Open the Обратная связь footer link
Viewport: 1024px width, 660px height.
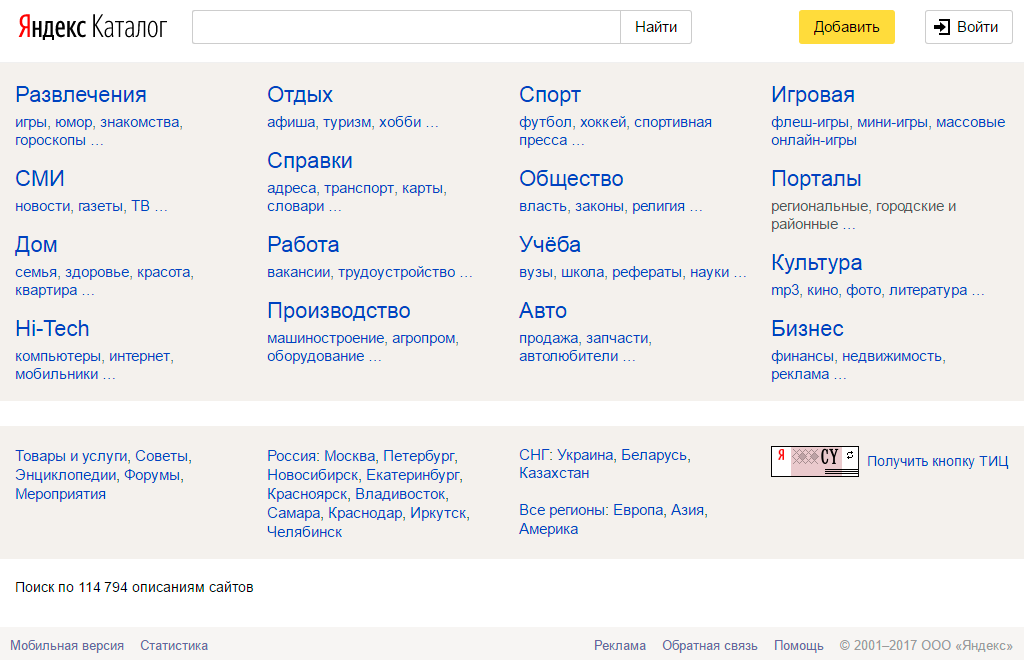(x=710, y=646)
